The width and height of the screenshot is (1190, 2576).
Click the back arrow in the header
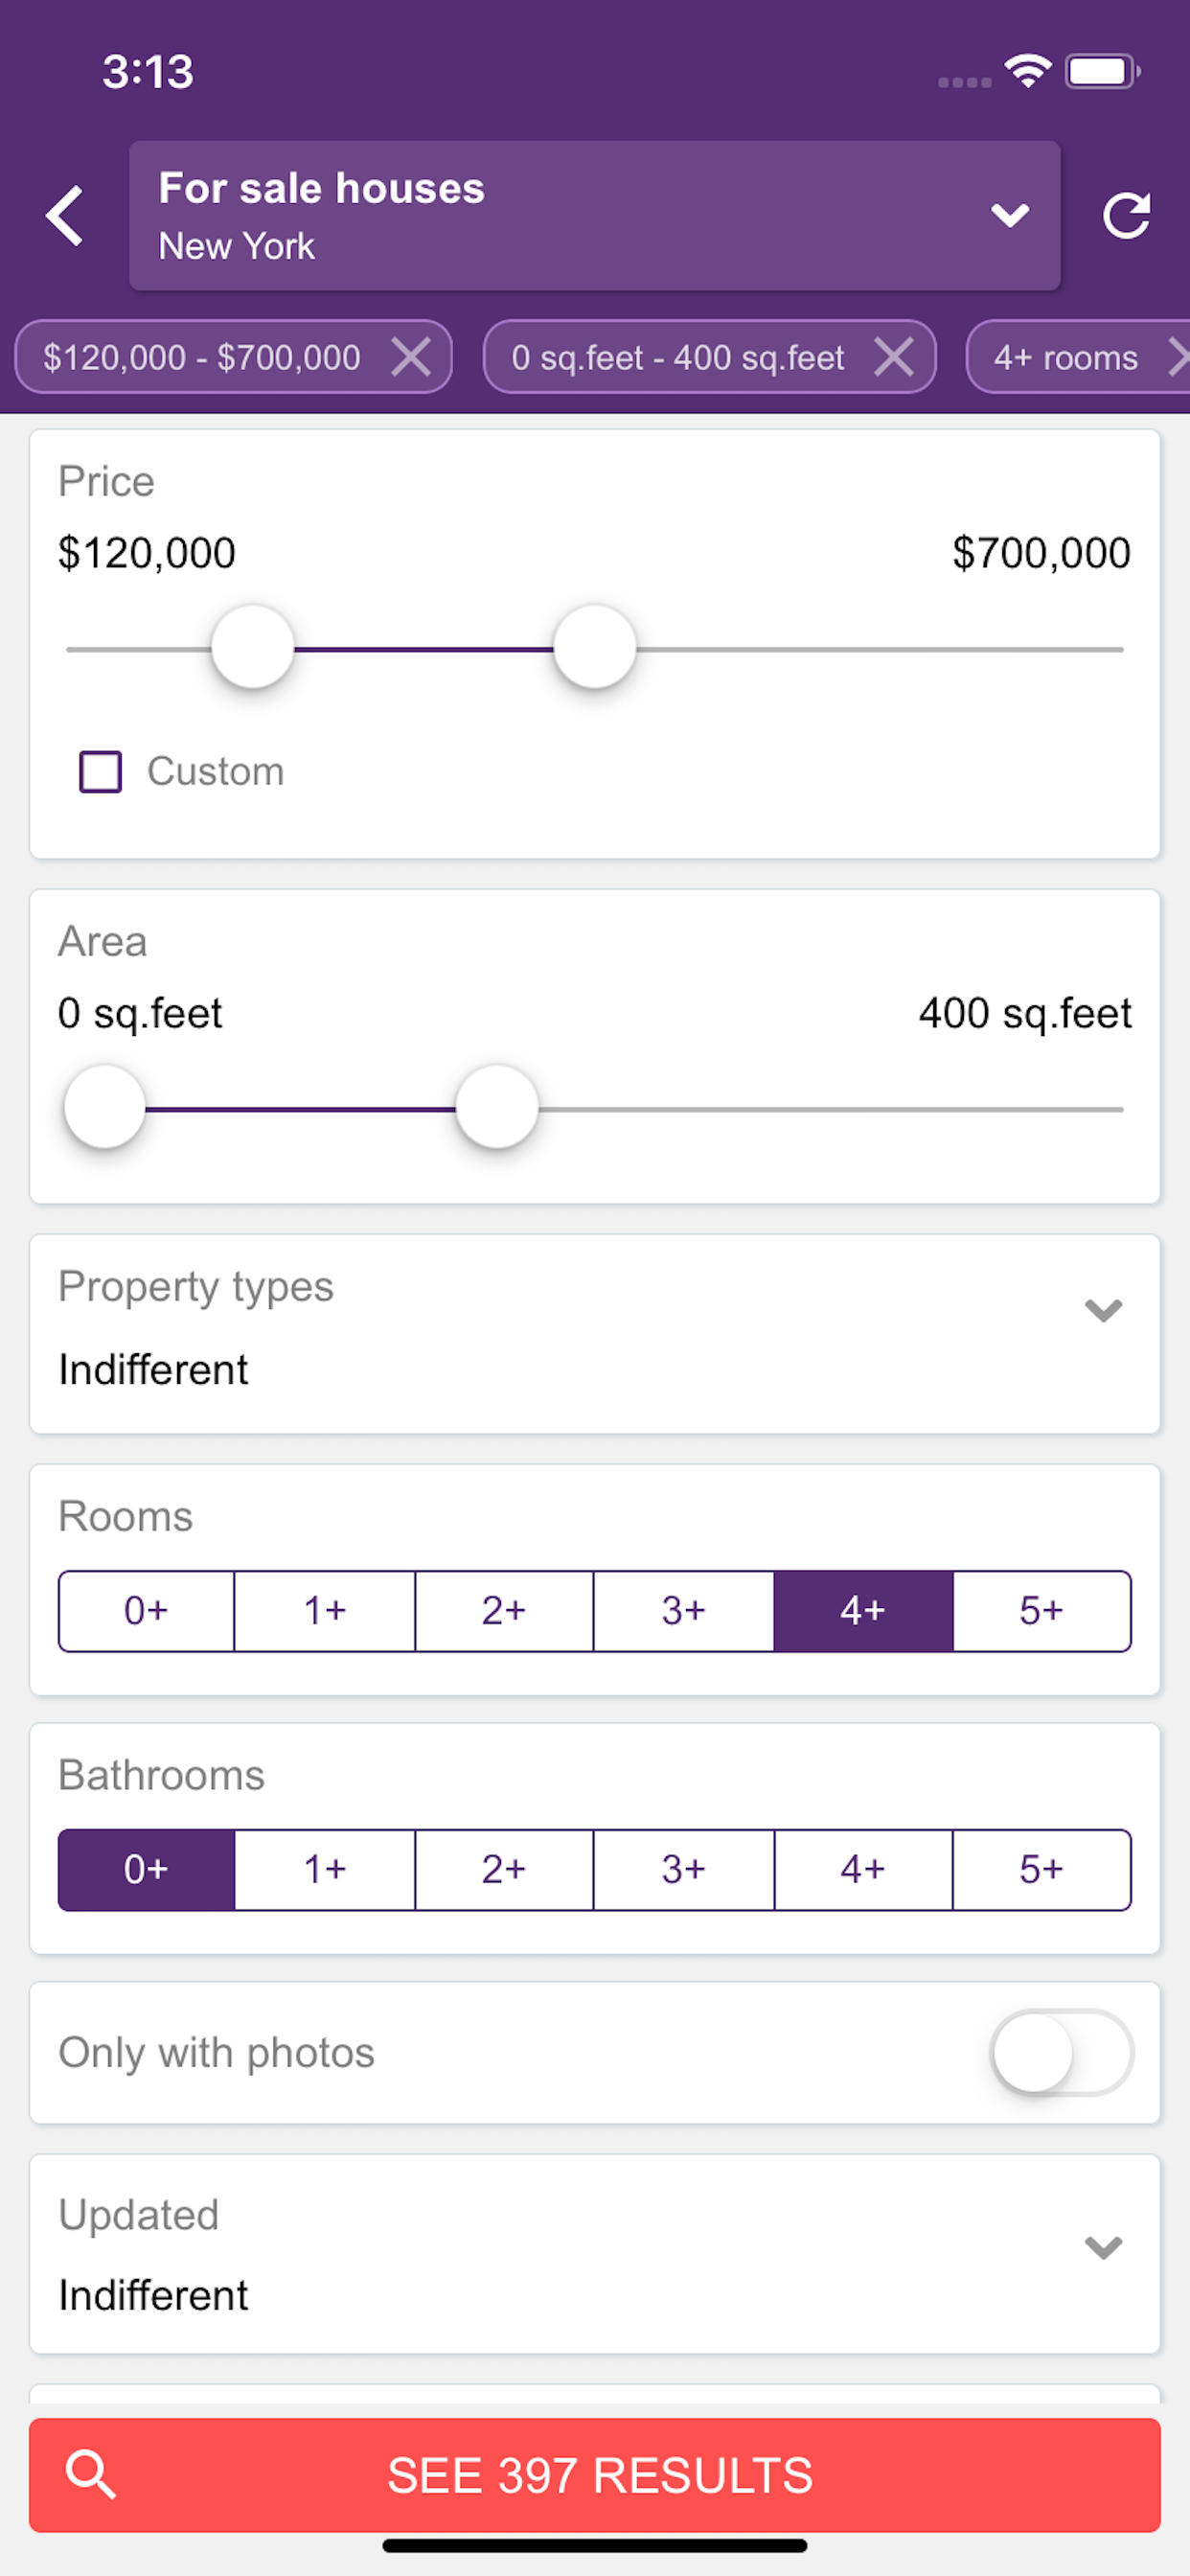pos(64,215)
